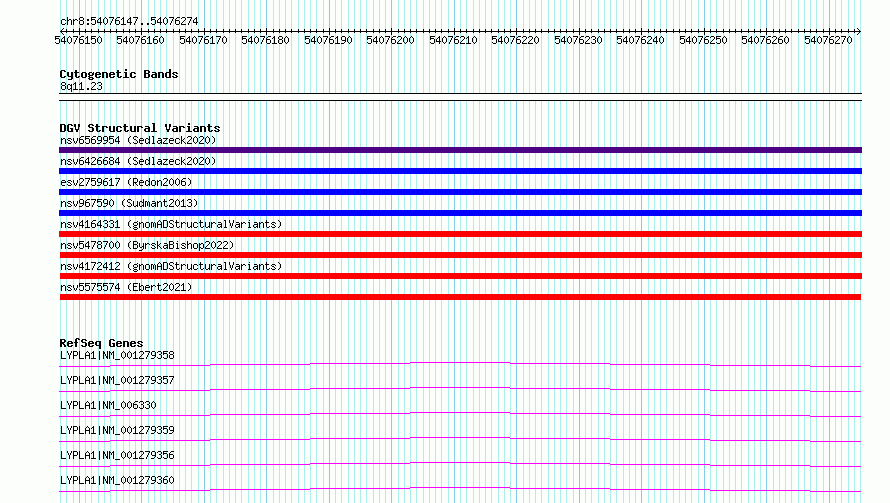Click the blue nsv6426684 variant bar
The height and width of the screenshot is (503, 890).
(x=460, y=171)
